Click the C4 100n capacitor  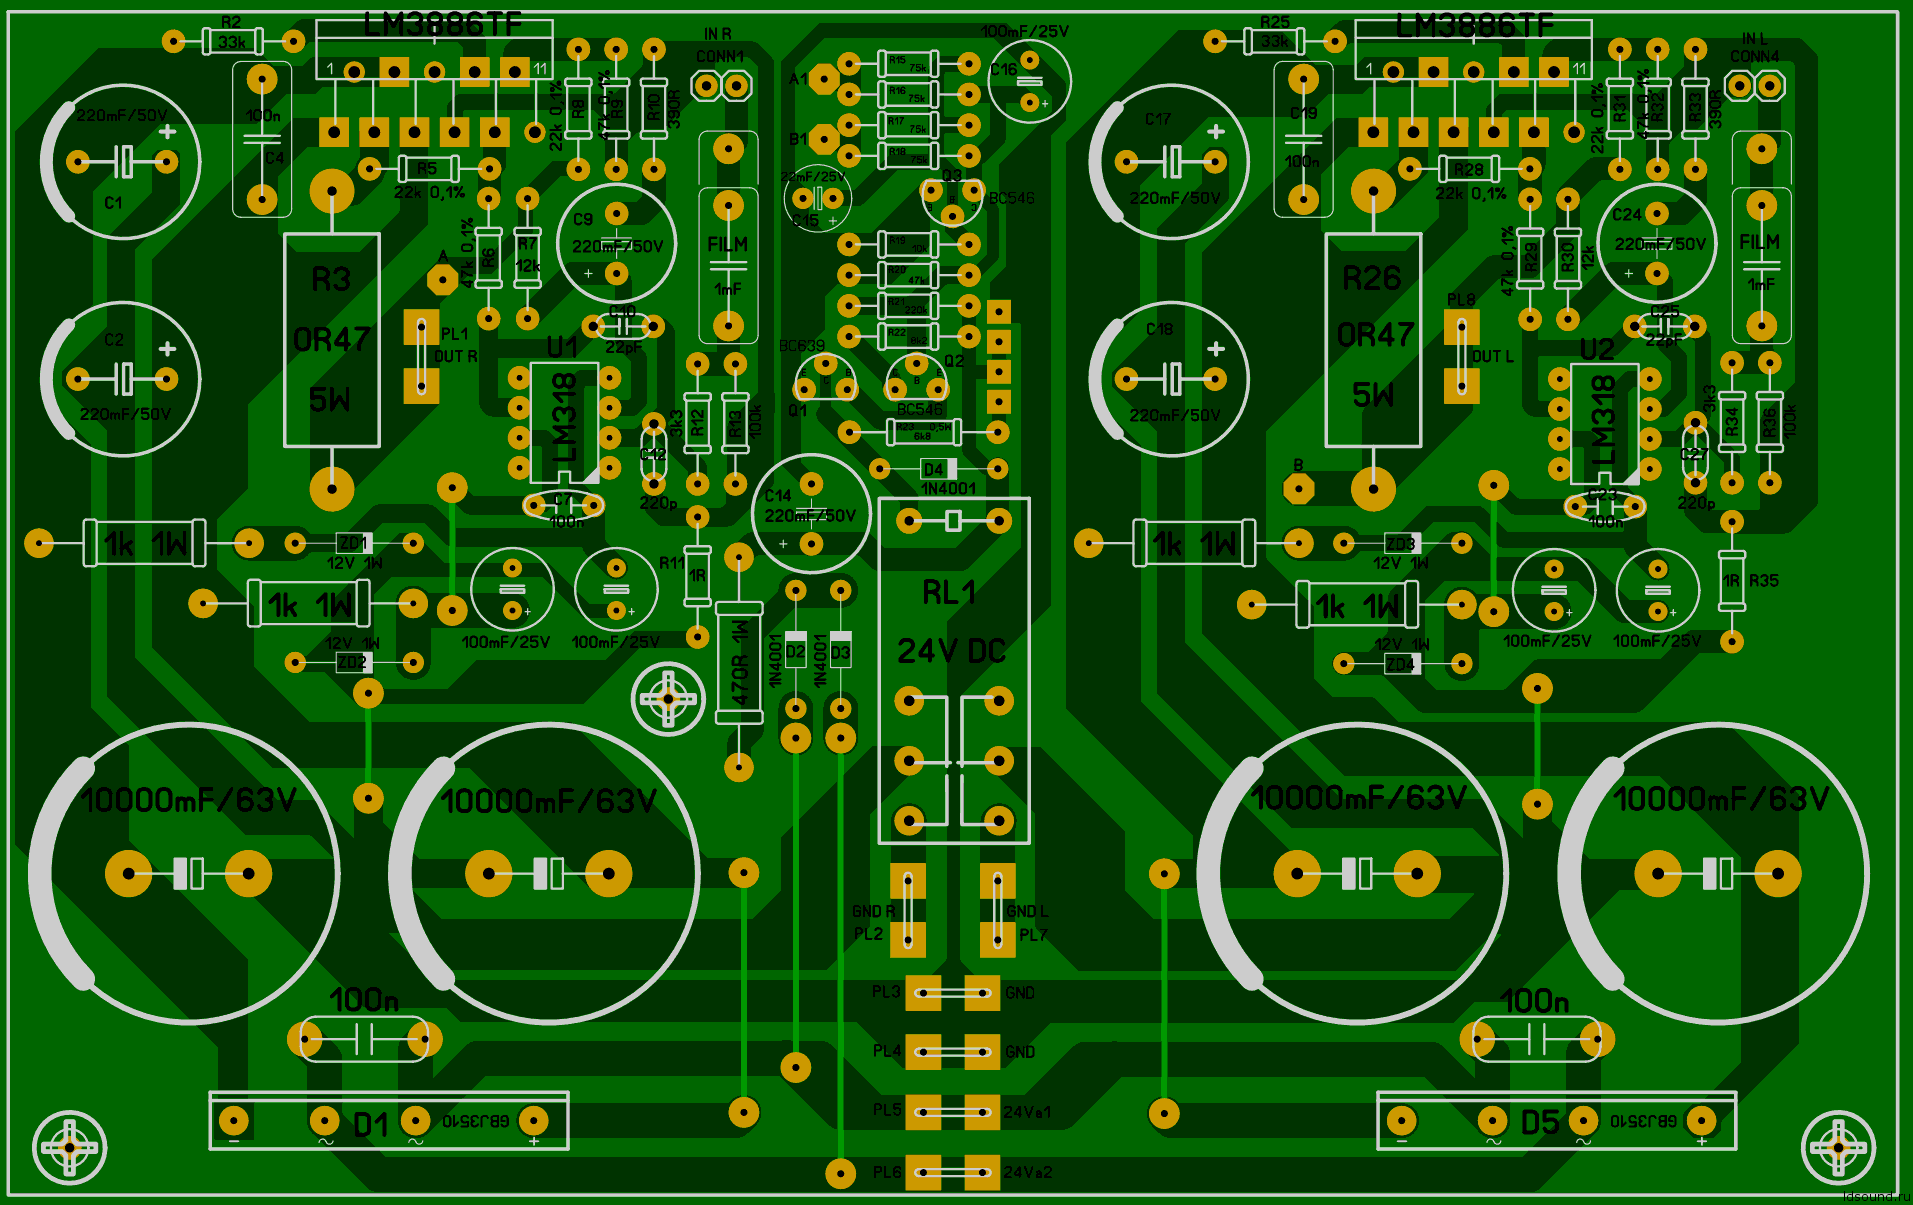[x=262, y=139]
